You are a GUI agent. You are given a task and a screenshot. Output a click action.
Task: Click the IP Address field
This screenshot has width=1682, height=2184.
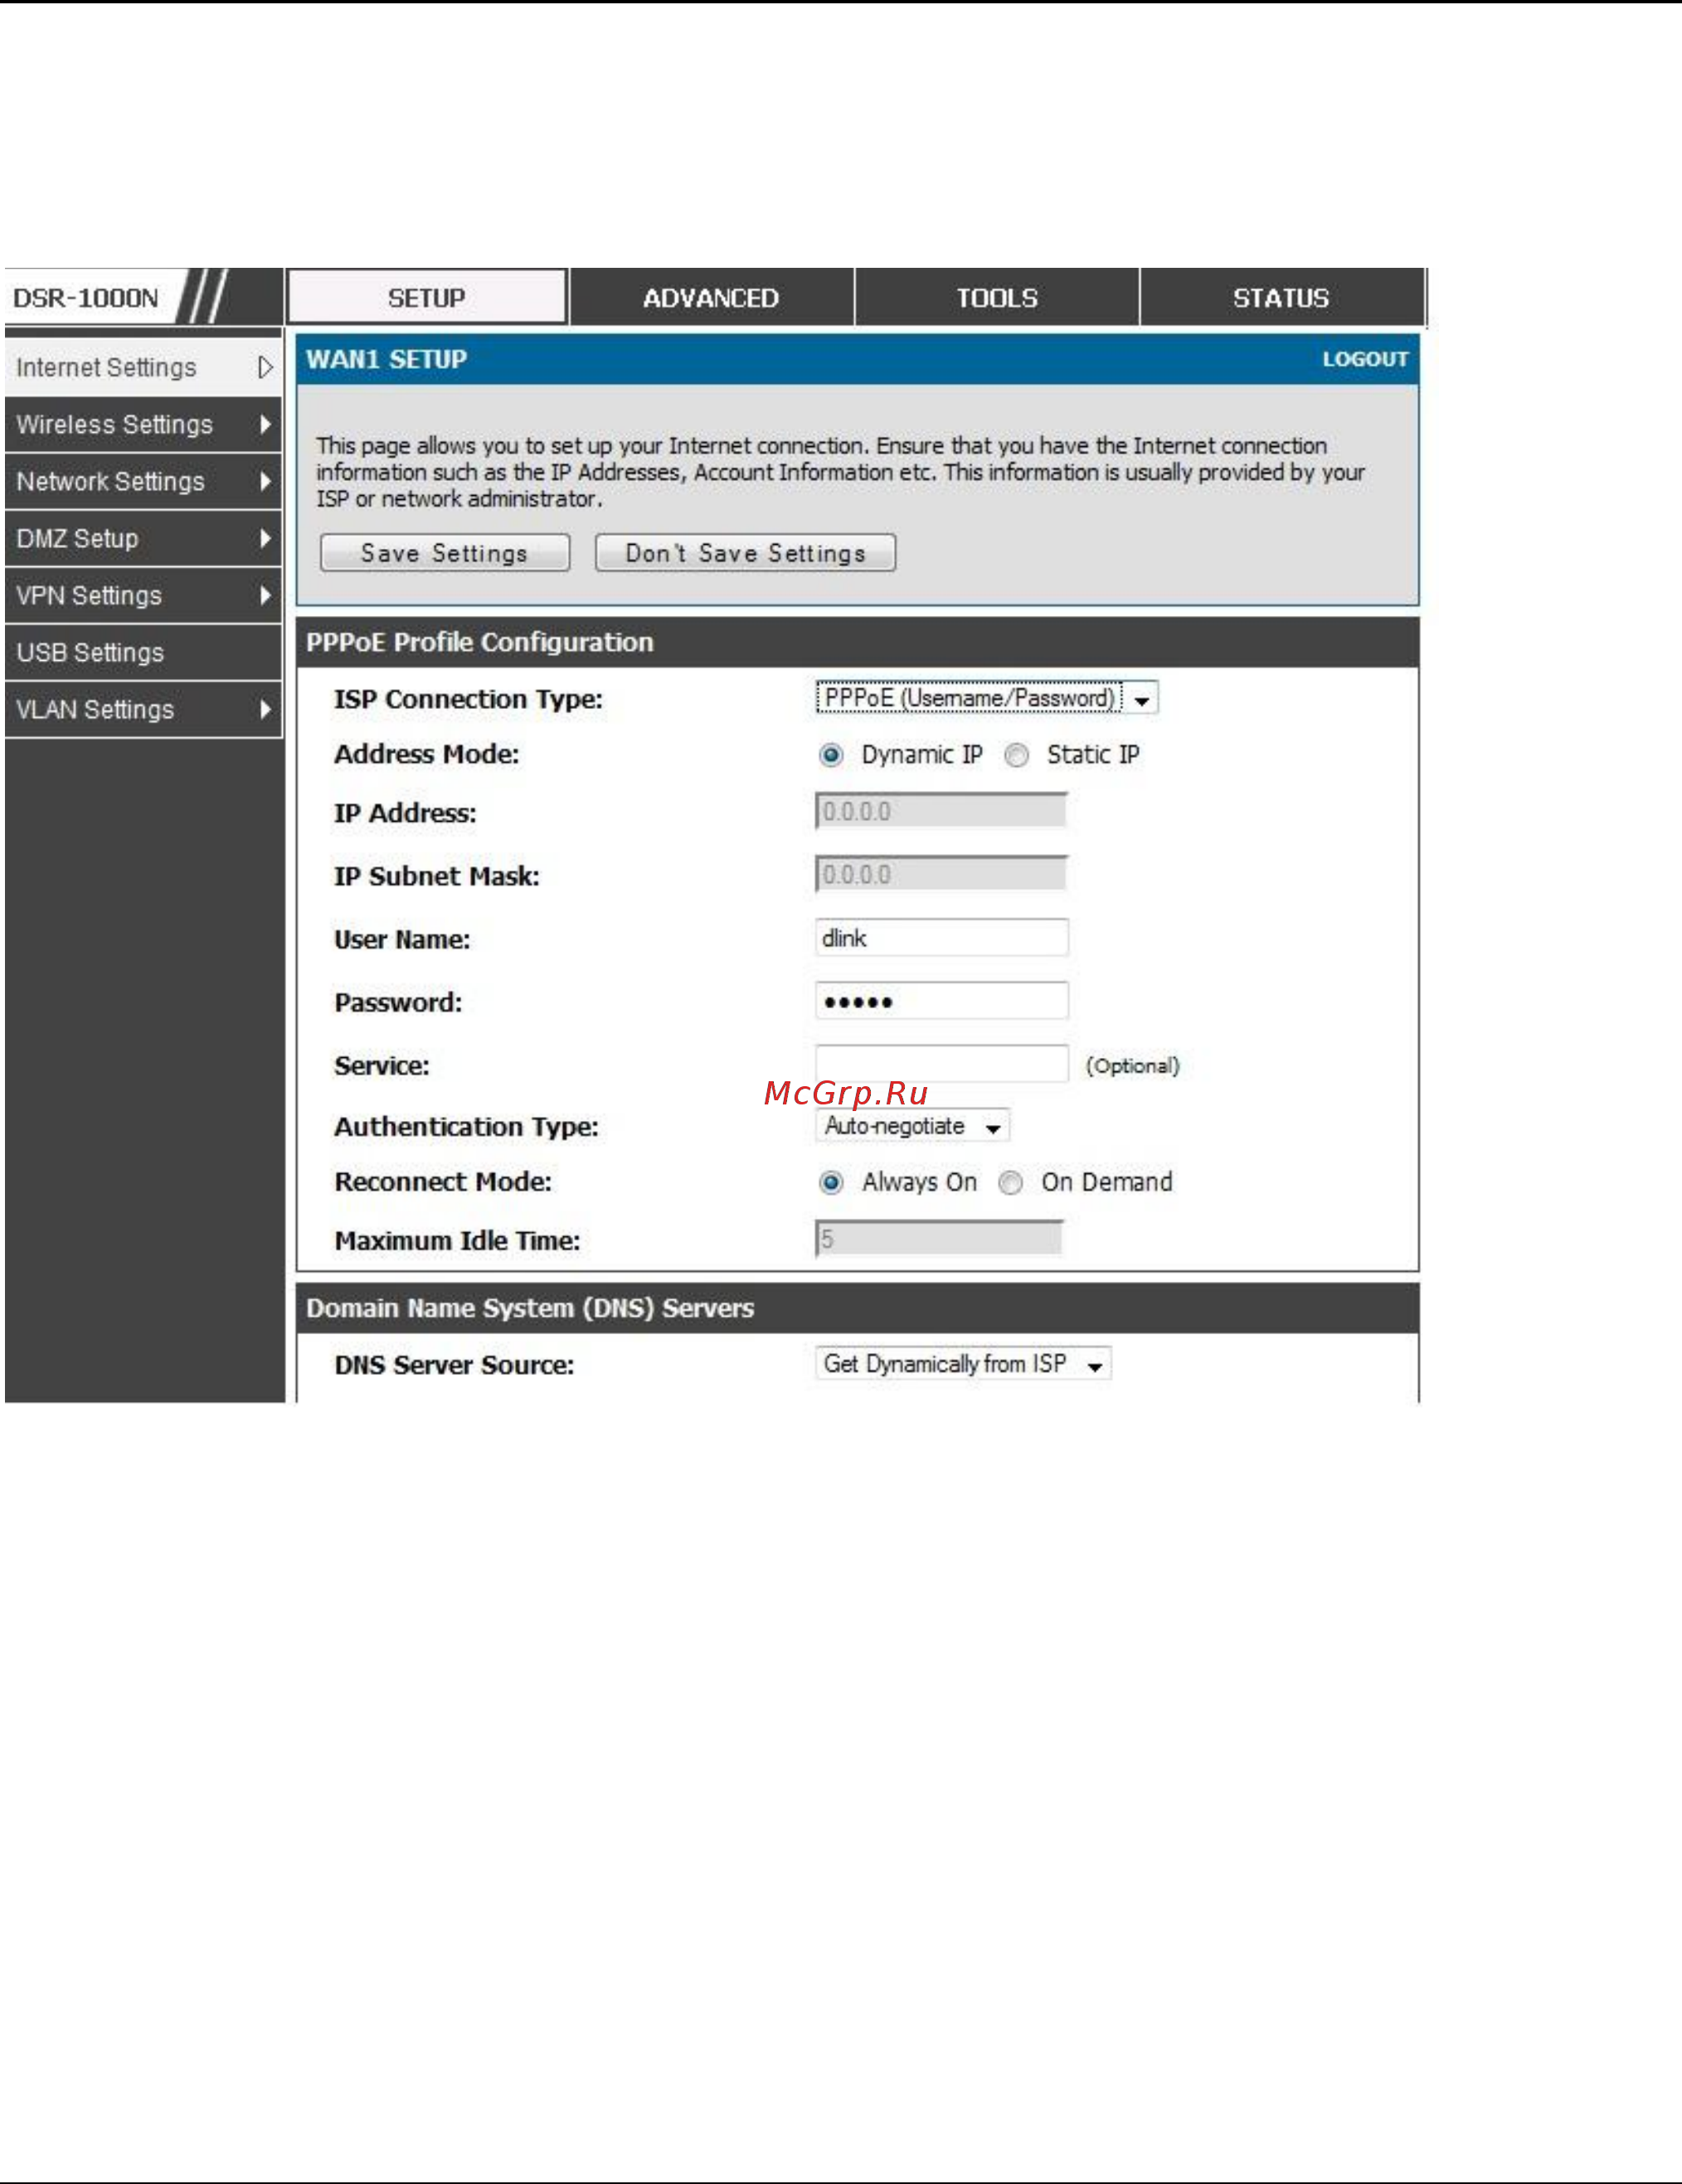[941, 811]
